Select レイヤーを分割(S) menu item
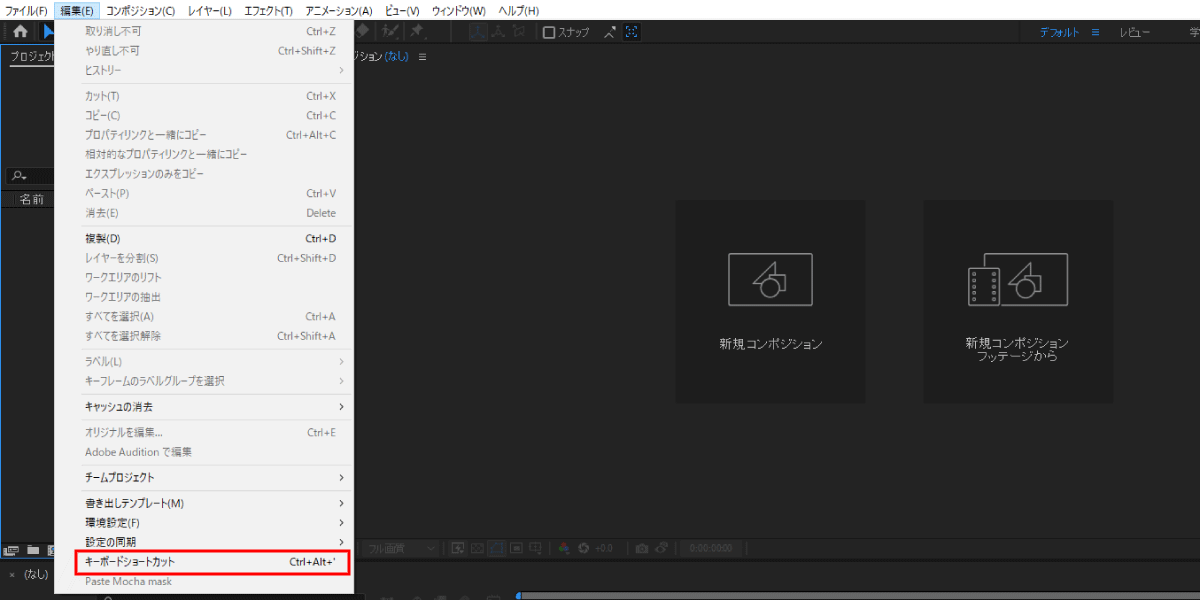 203,258
